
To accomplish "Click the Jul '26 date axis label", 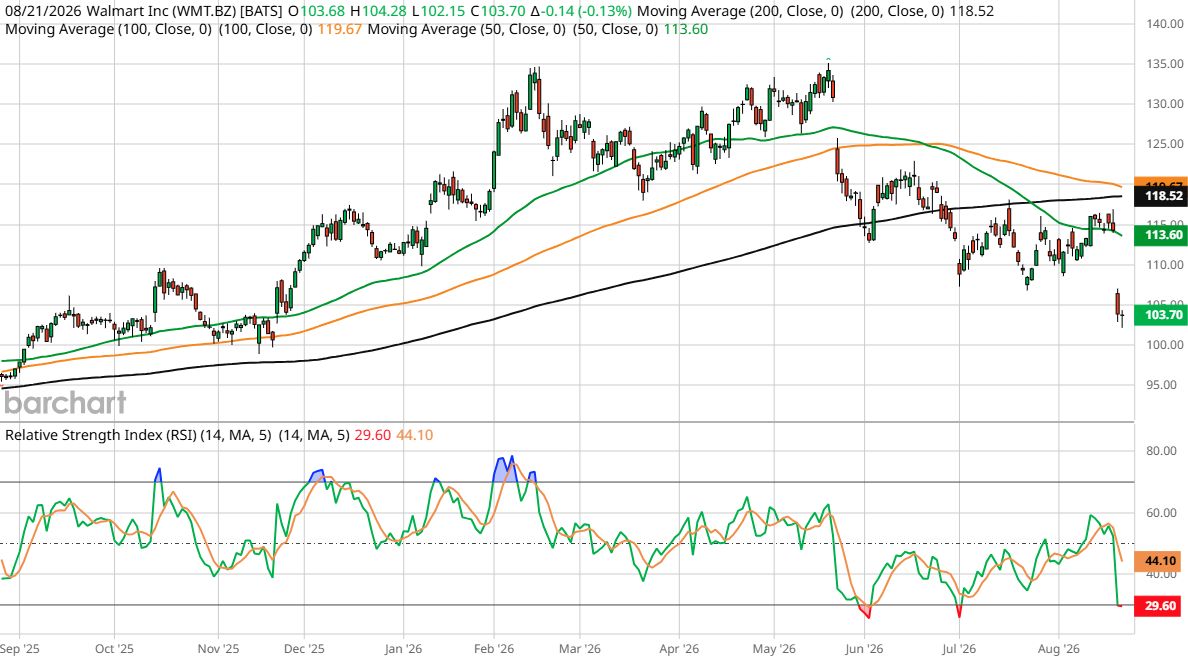I will 959,649.
